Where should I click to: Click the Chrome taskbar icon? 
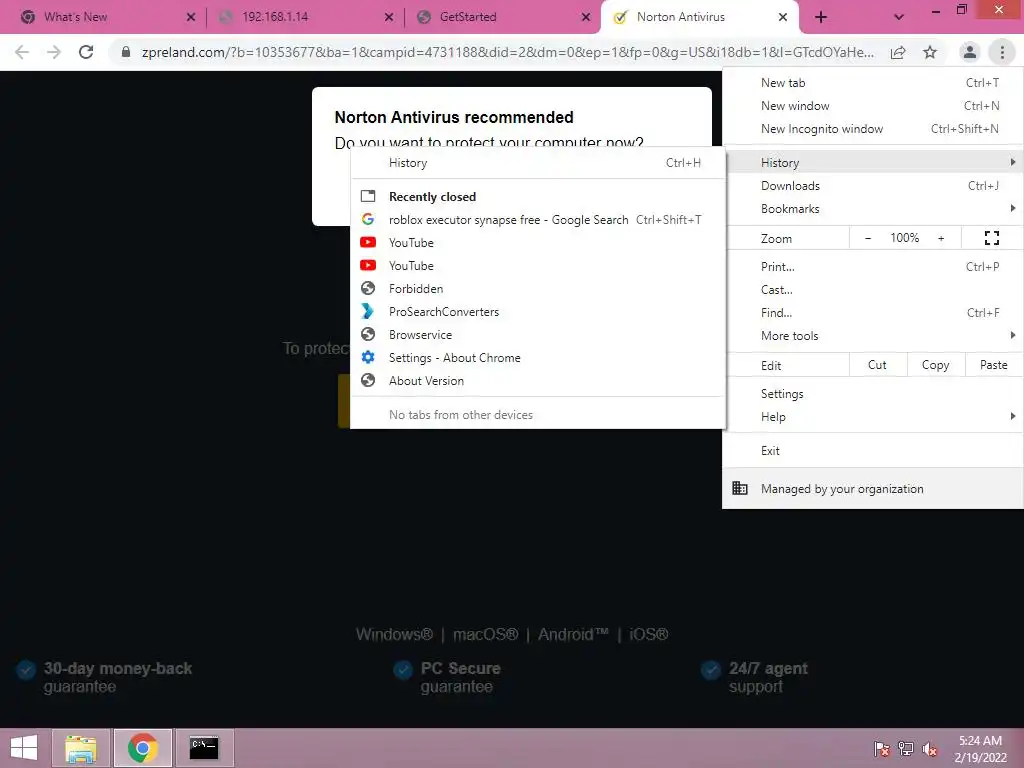[x=143, y=748]
